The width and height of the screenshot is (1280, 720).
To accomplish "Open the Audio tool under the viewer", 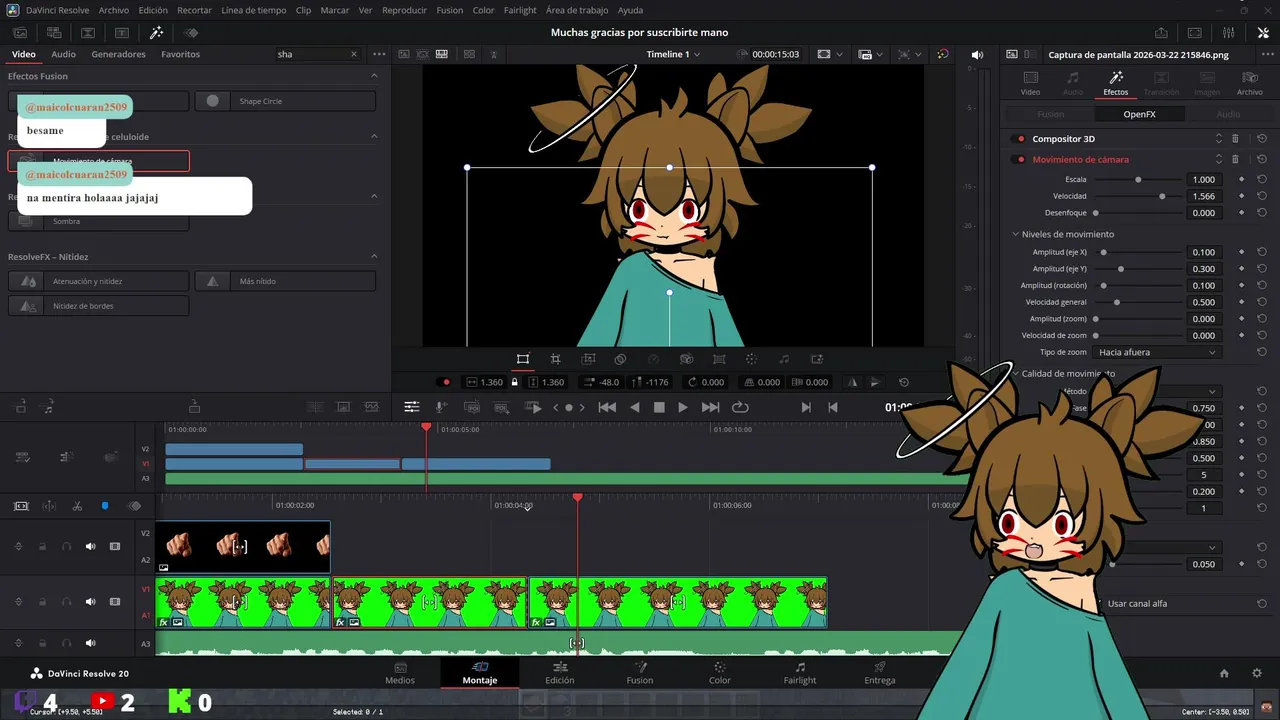I will pyautogui.click(x=784, y=359).
